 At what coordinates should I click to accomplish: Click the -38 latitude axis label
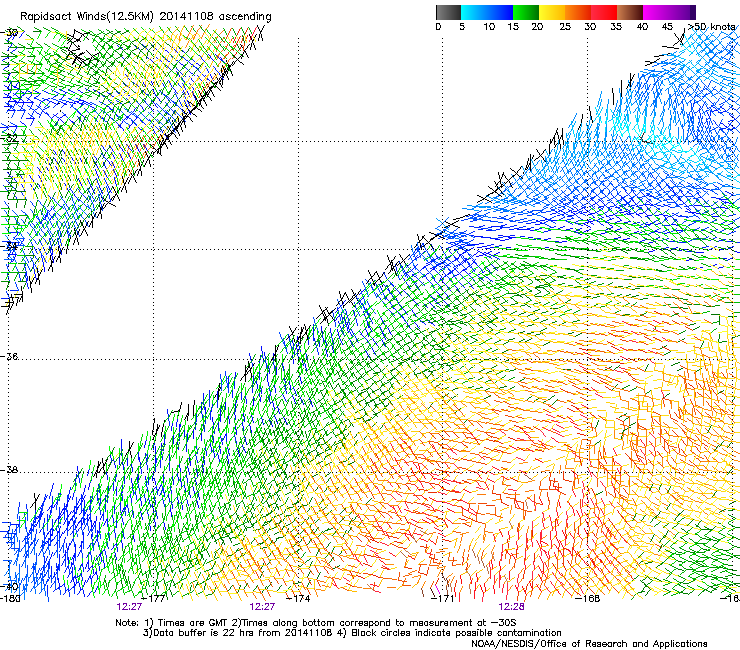(x=10, y=470)
